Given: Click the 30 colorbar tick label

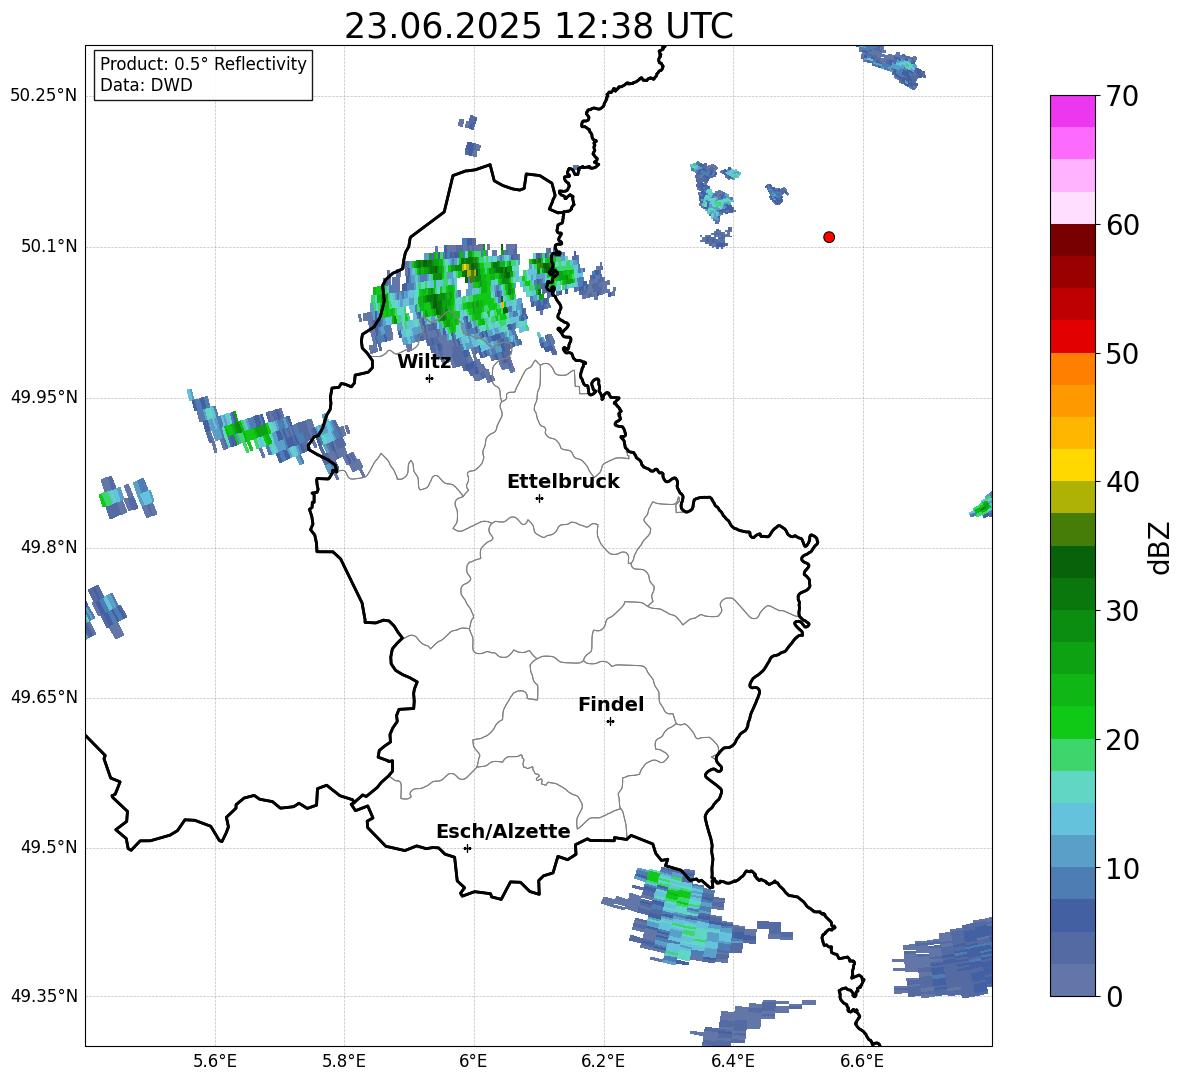Looking at the screenshot, I should click(x=1122, y=611).
